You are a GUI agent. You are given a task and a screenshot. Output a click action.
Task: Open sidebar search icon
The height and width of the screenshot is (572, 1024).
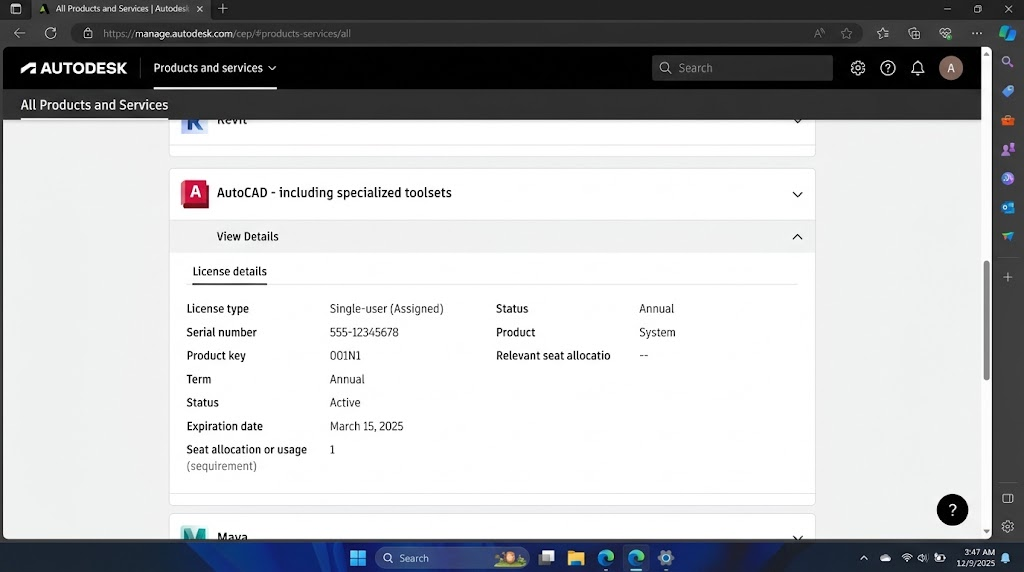click(x=1008, y=62)
